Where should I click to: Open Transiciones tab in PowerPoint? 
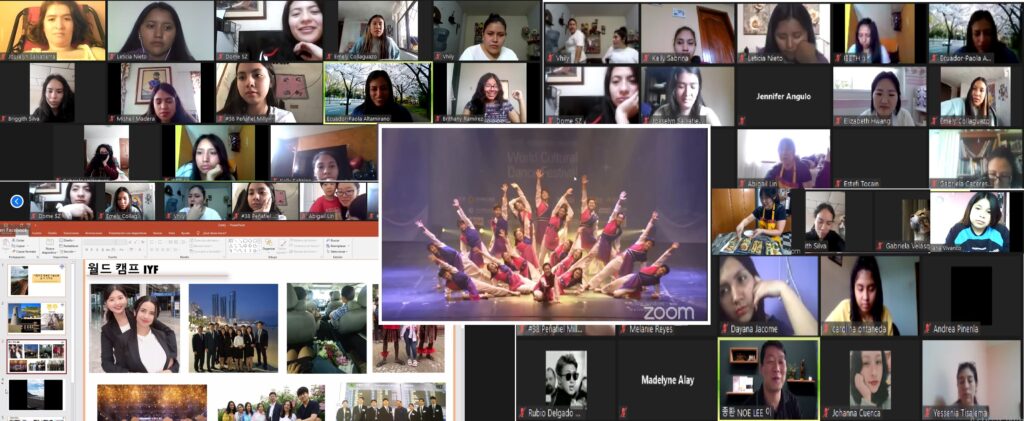point(71,233)
